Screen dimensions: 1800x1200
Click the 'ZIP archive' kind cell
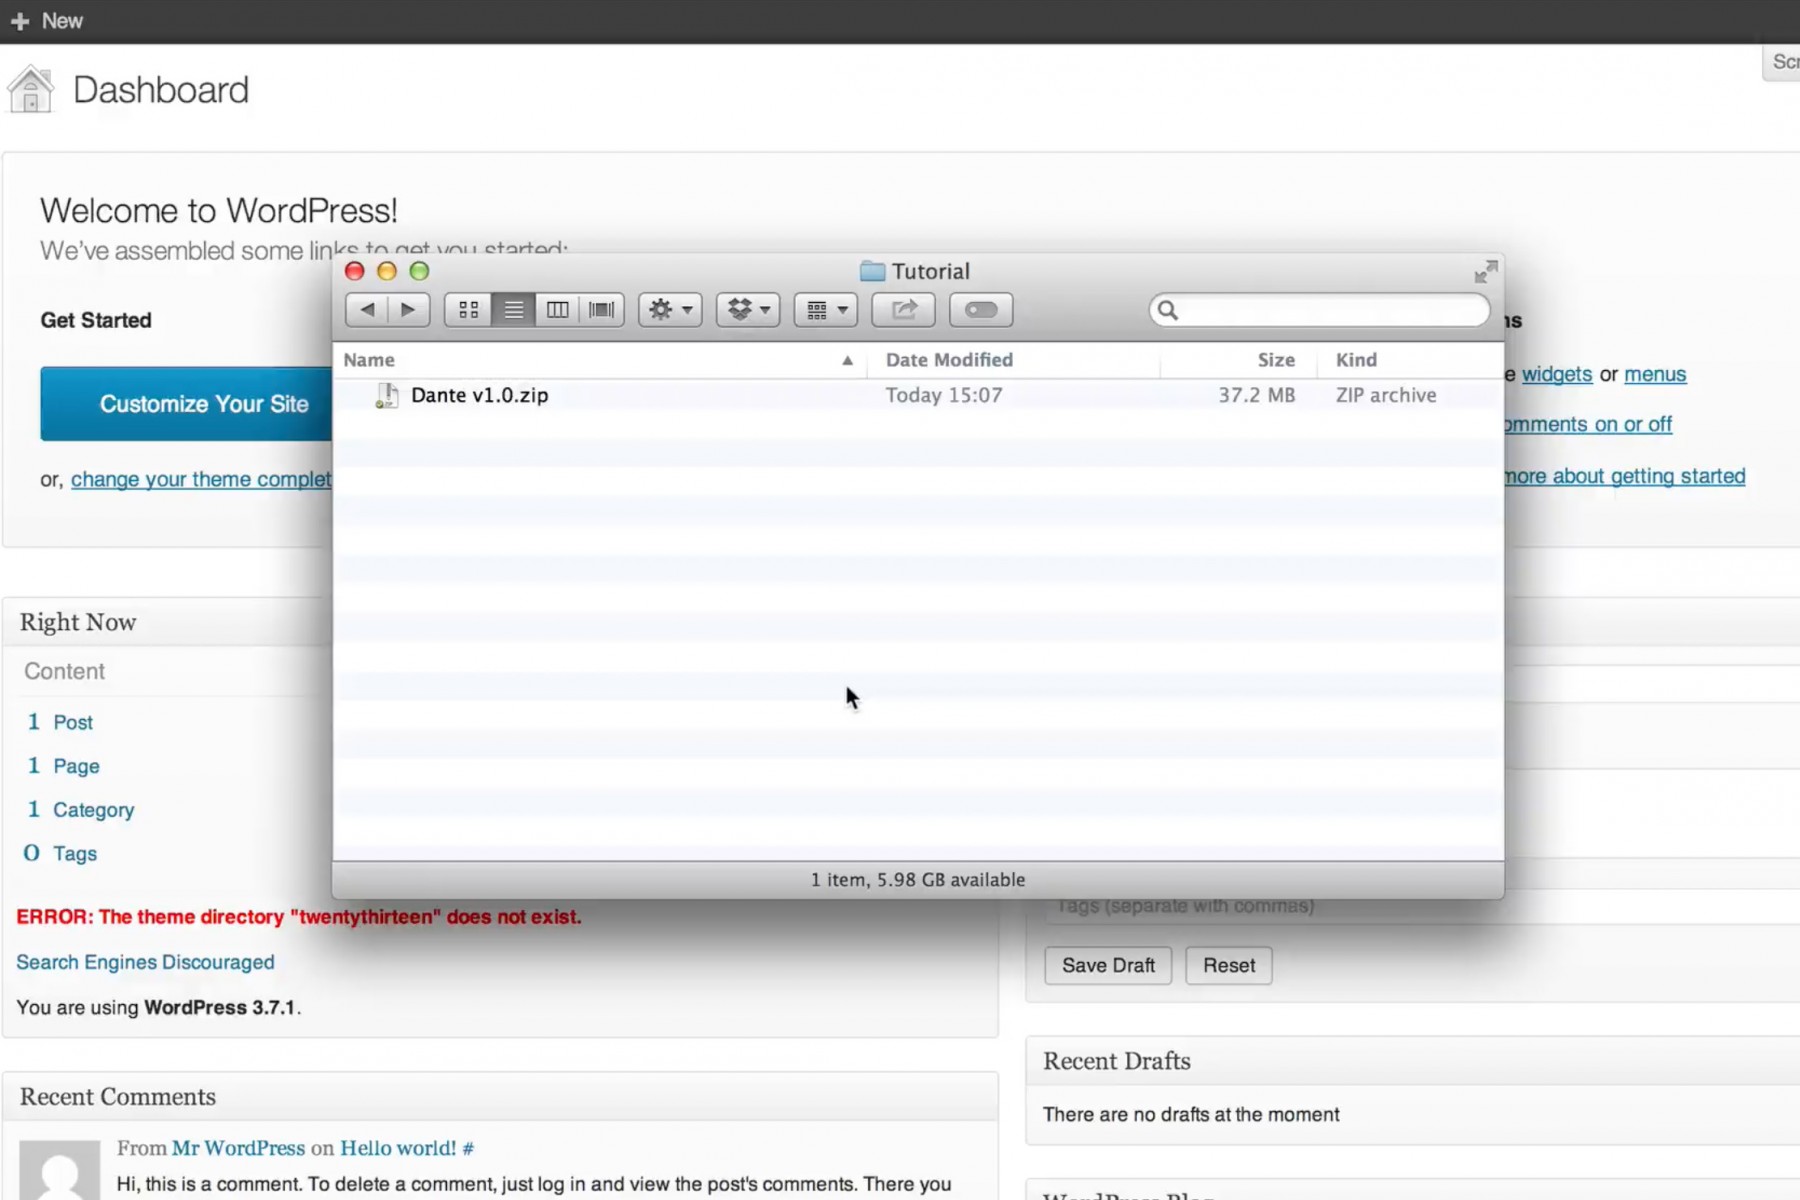[x=1386, y=395]
